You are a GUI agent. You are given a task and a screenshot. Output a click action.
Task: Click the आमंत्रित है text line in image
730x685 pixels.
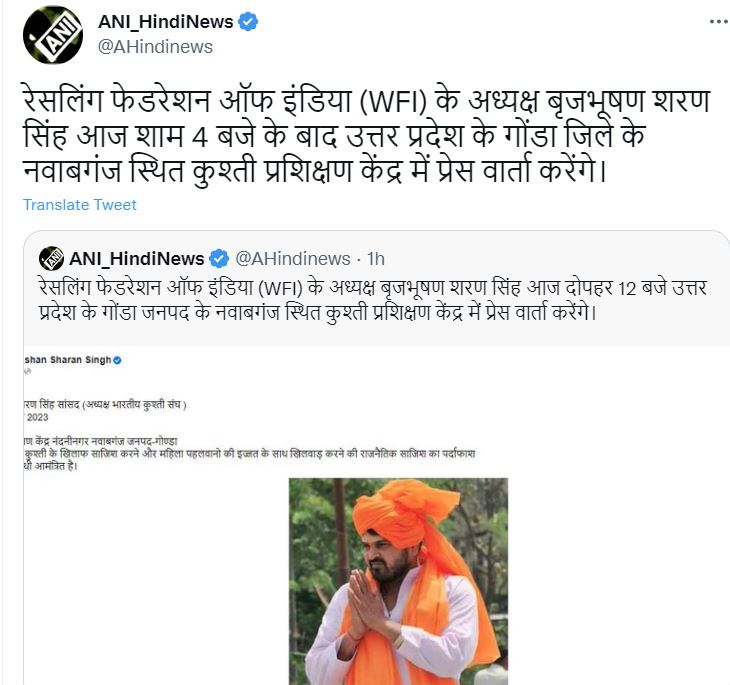coord(51,466)
